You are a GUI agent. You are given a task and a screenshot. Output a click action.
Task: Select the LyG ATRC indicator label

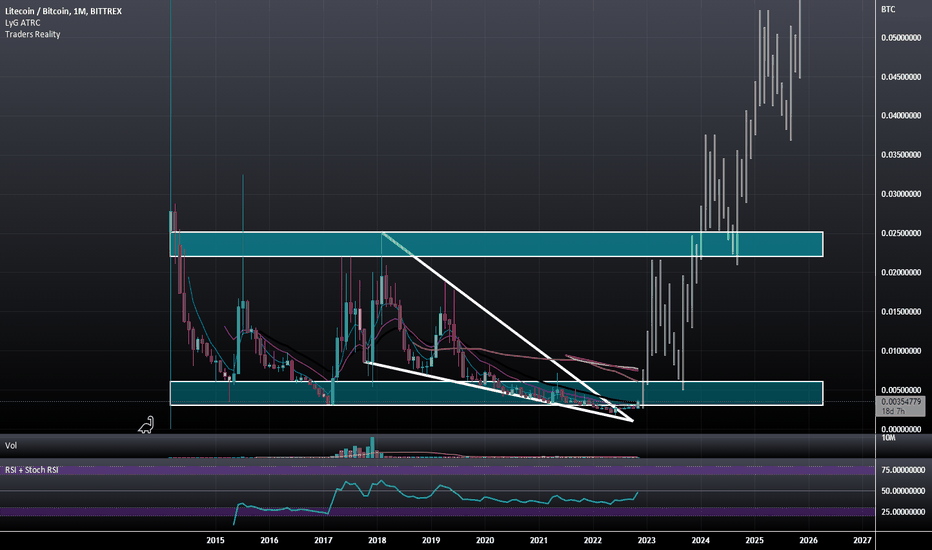(x=23, y=23)
